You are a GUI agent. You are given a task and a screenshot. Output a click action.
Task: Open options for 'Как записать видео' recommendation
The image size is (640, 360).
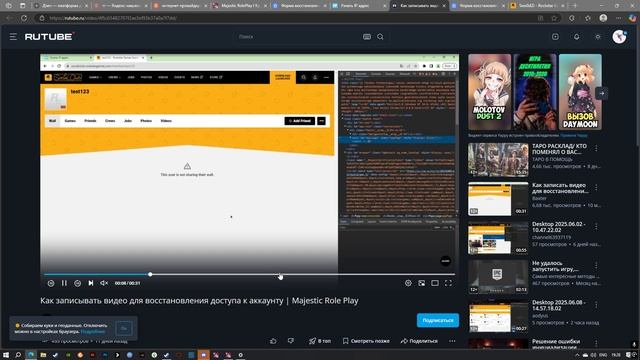(x=596, y=187)
